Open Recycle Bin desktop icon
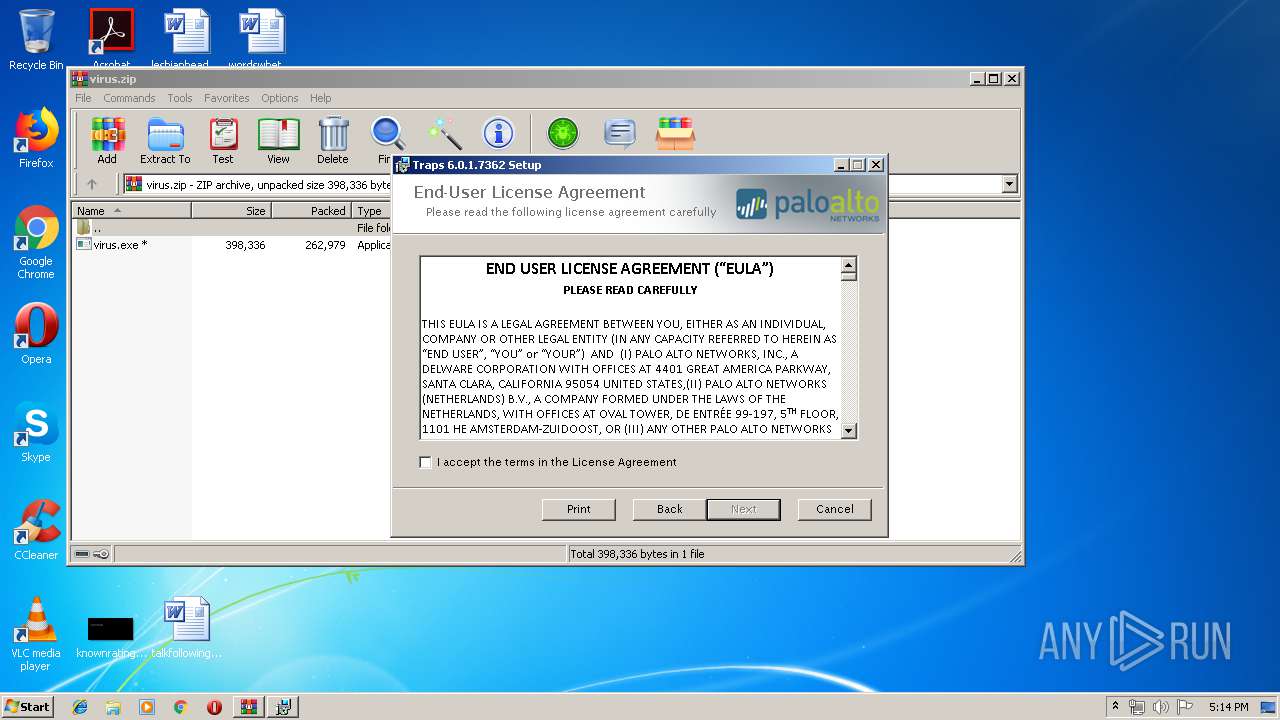This screenshot has width=1280, height=720. coord(36,40)
